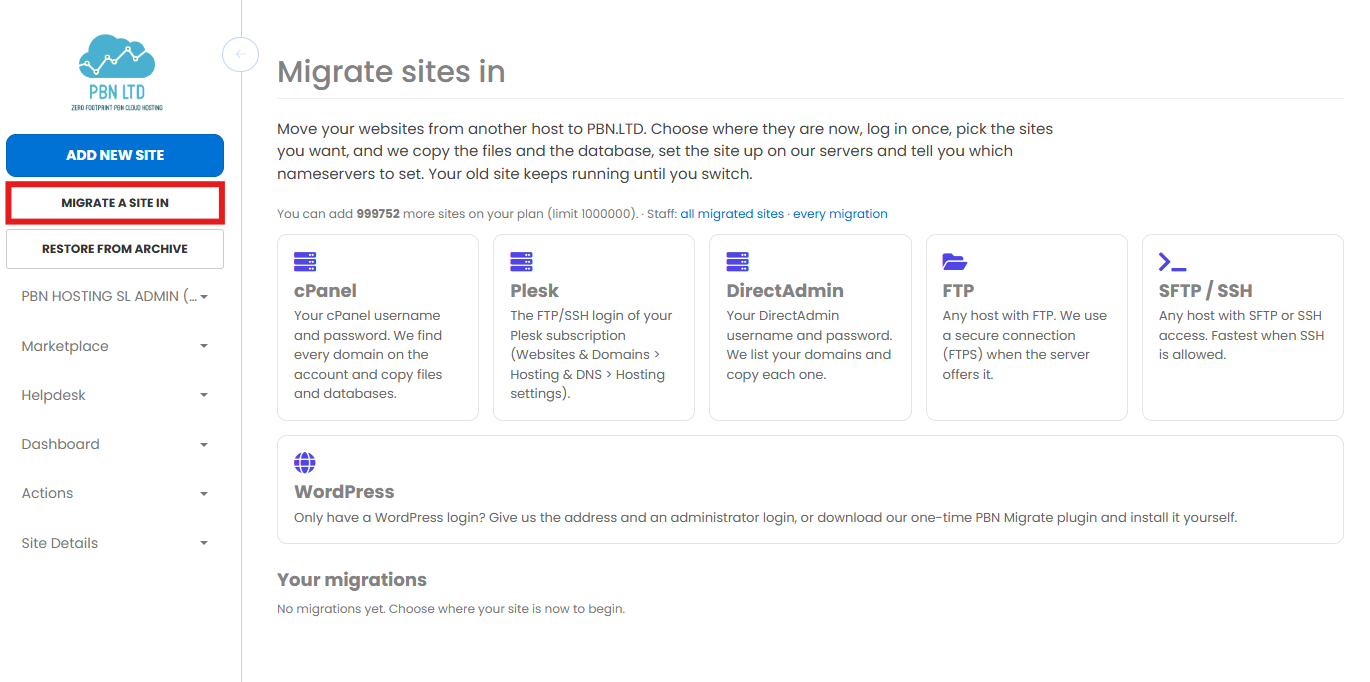
Task: Open PBN HOSTING SL ADMIN account menu
Action: (115, 297)
